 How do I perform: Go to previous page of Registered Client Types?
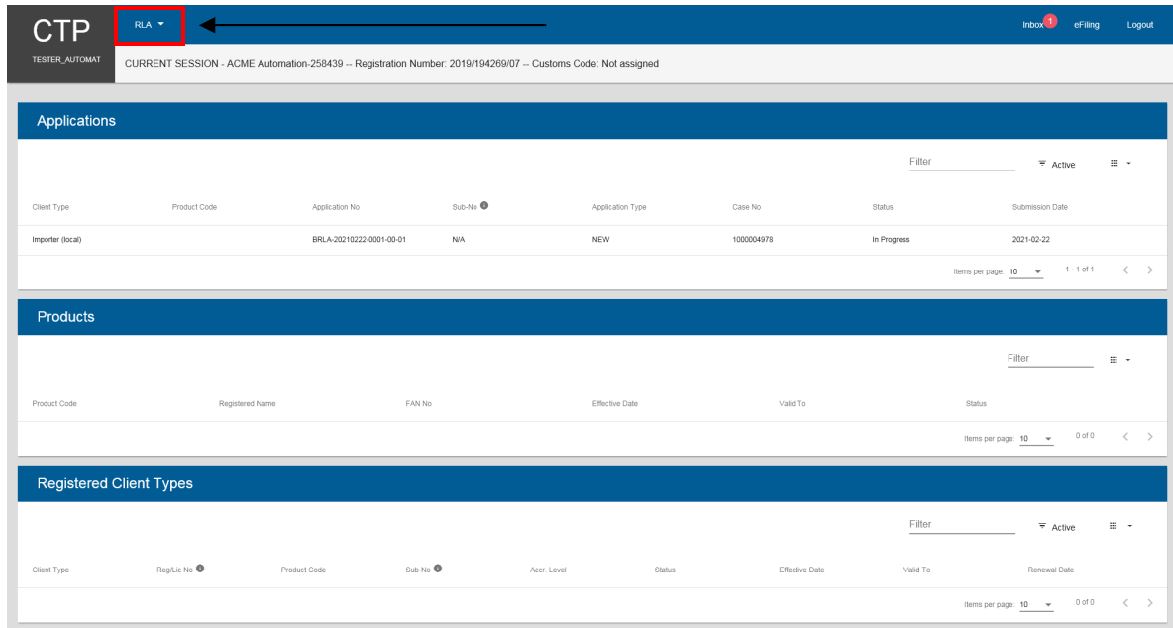(x=1125, y=603)
